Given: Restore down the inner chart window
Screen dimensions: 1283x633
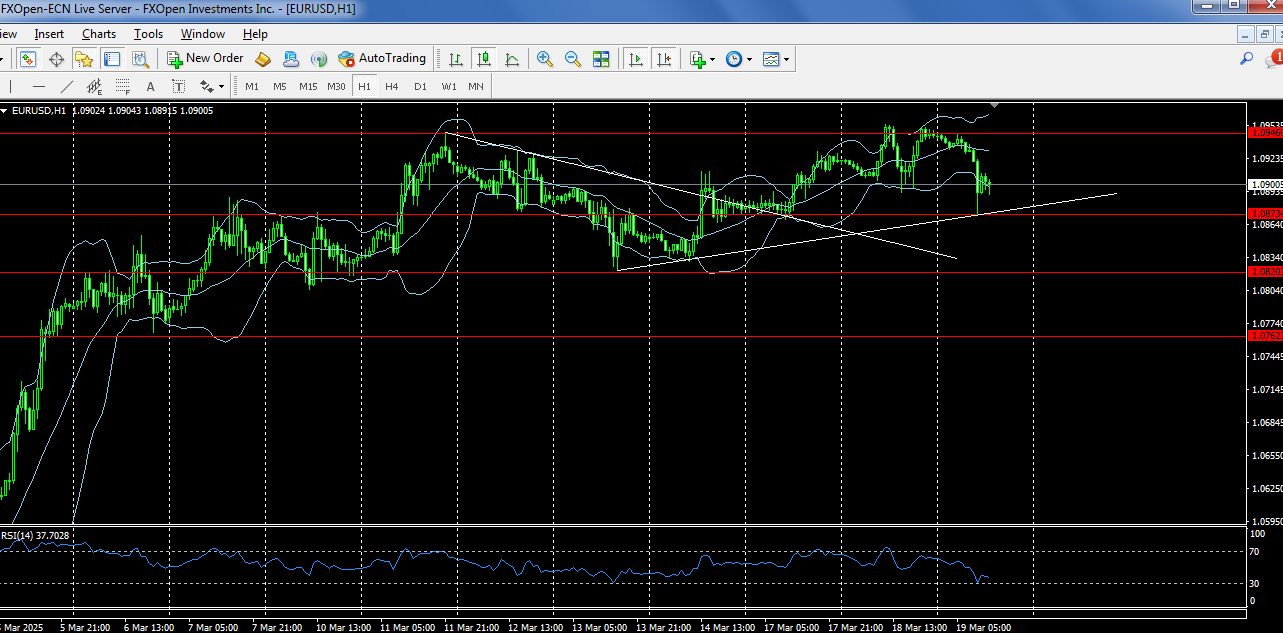Looking at the screenshot, I should (1264, 34).
